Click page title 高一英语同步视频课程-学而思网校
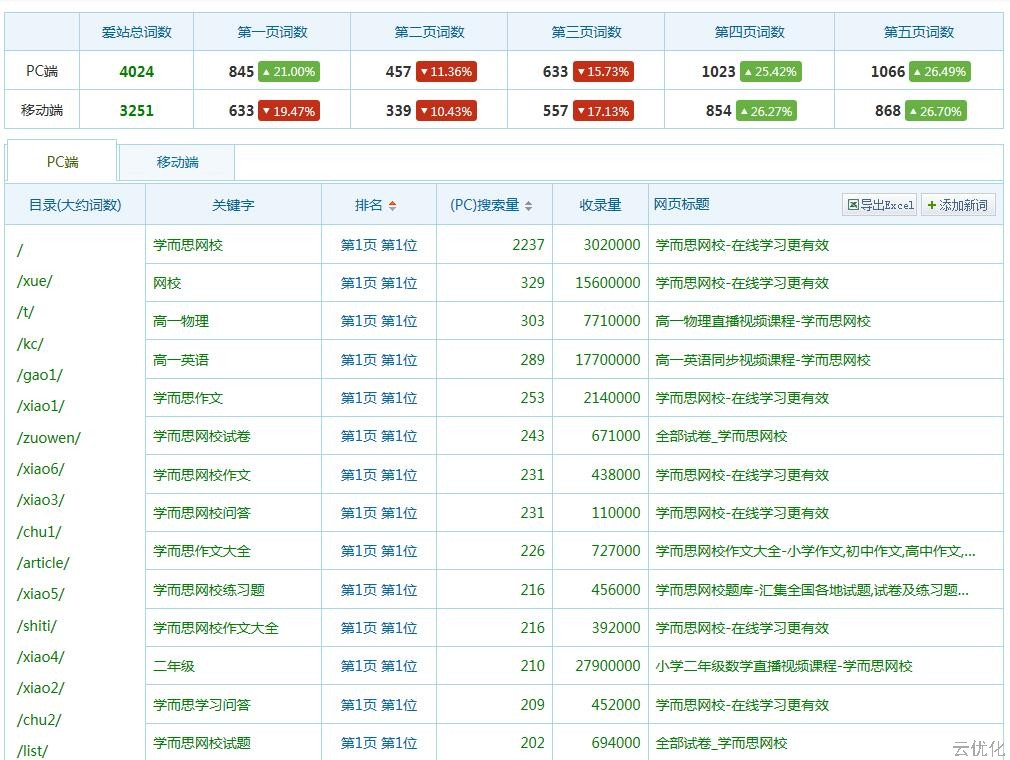The height and width of the screenshot is (760, 1010). tap(763, 359)
